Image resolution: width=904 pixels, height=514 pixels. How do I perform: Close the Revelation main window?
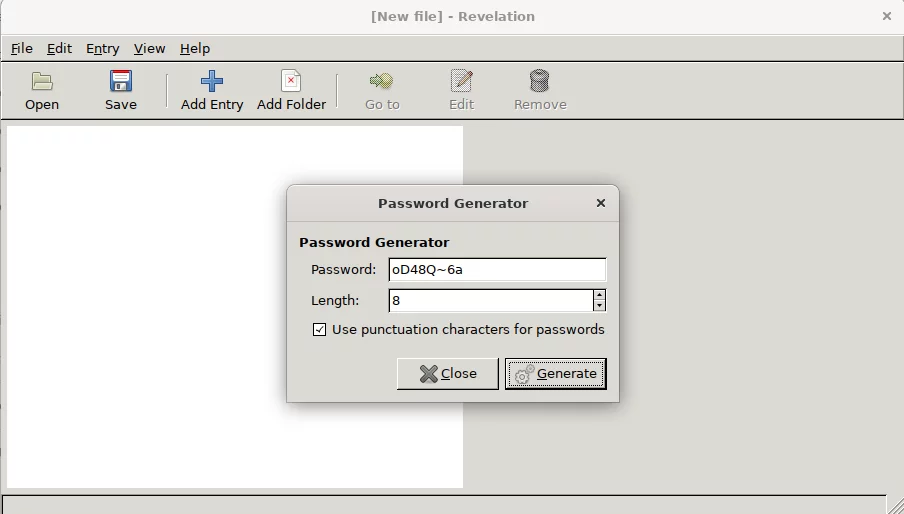pyautogui.click(x=887, y=16)
